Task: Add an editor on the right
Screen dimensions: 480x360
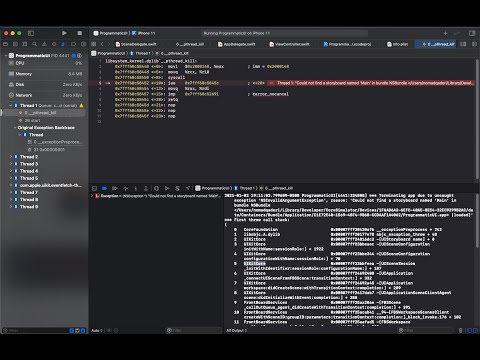Action: tap(474, 44)
